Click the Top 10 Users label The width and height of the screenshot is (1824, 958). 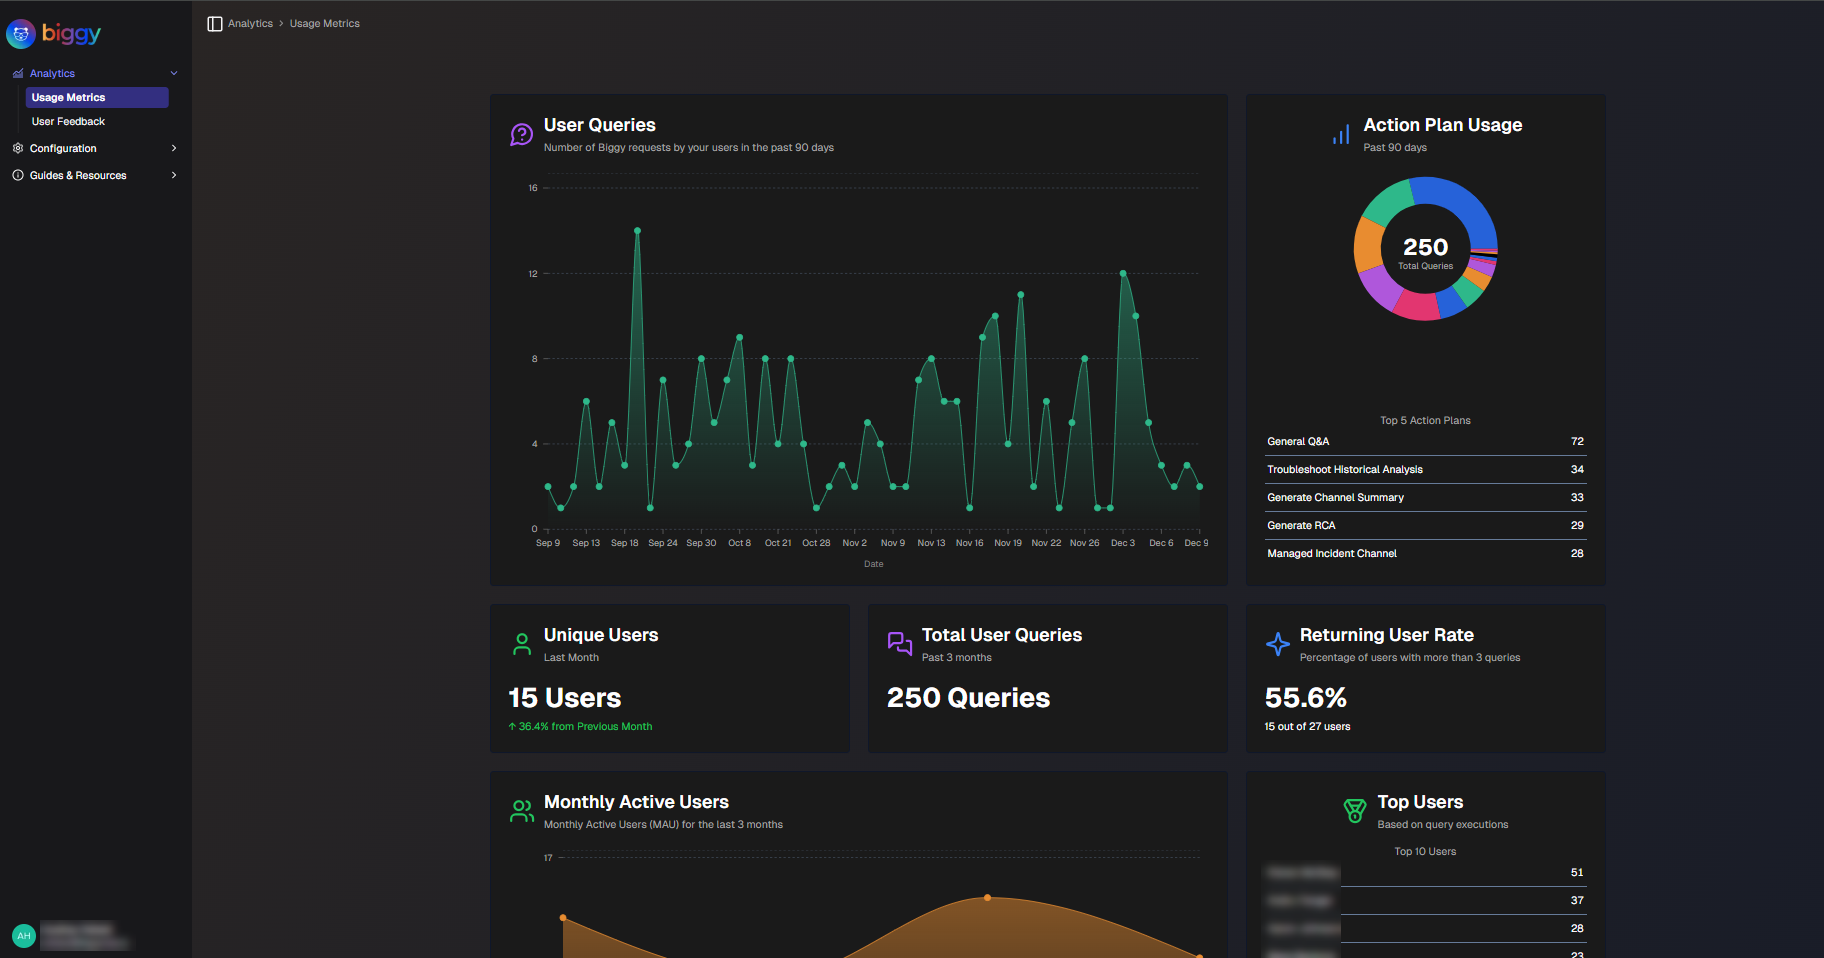[x=1425, y=852]
